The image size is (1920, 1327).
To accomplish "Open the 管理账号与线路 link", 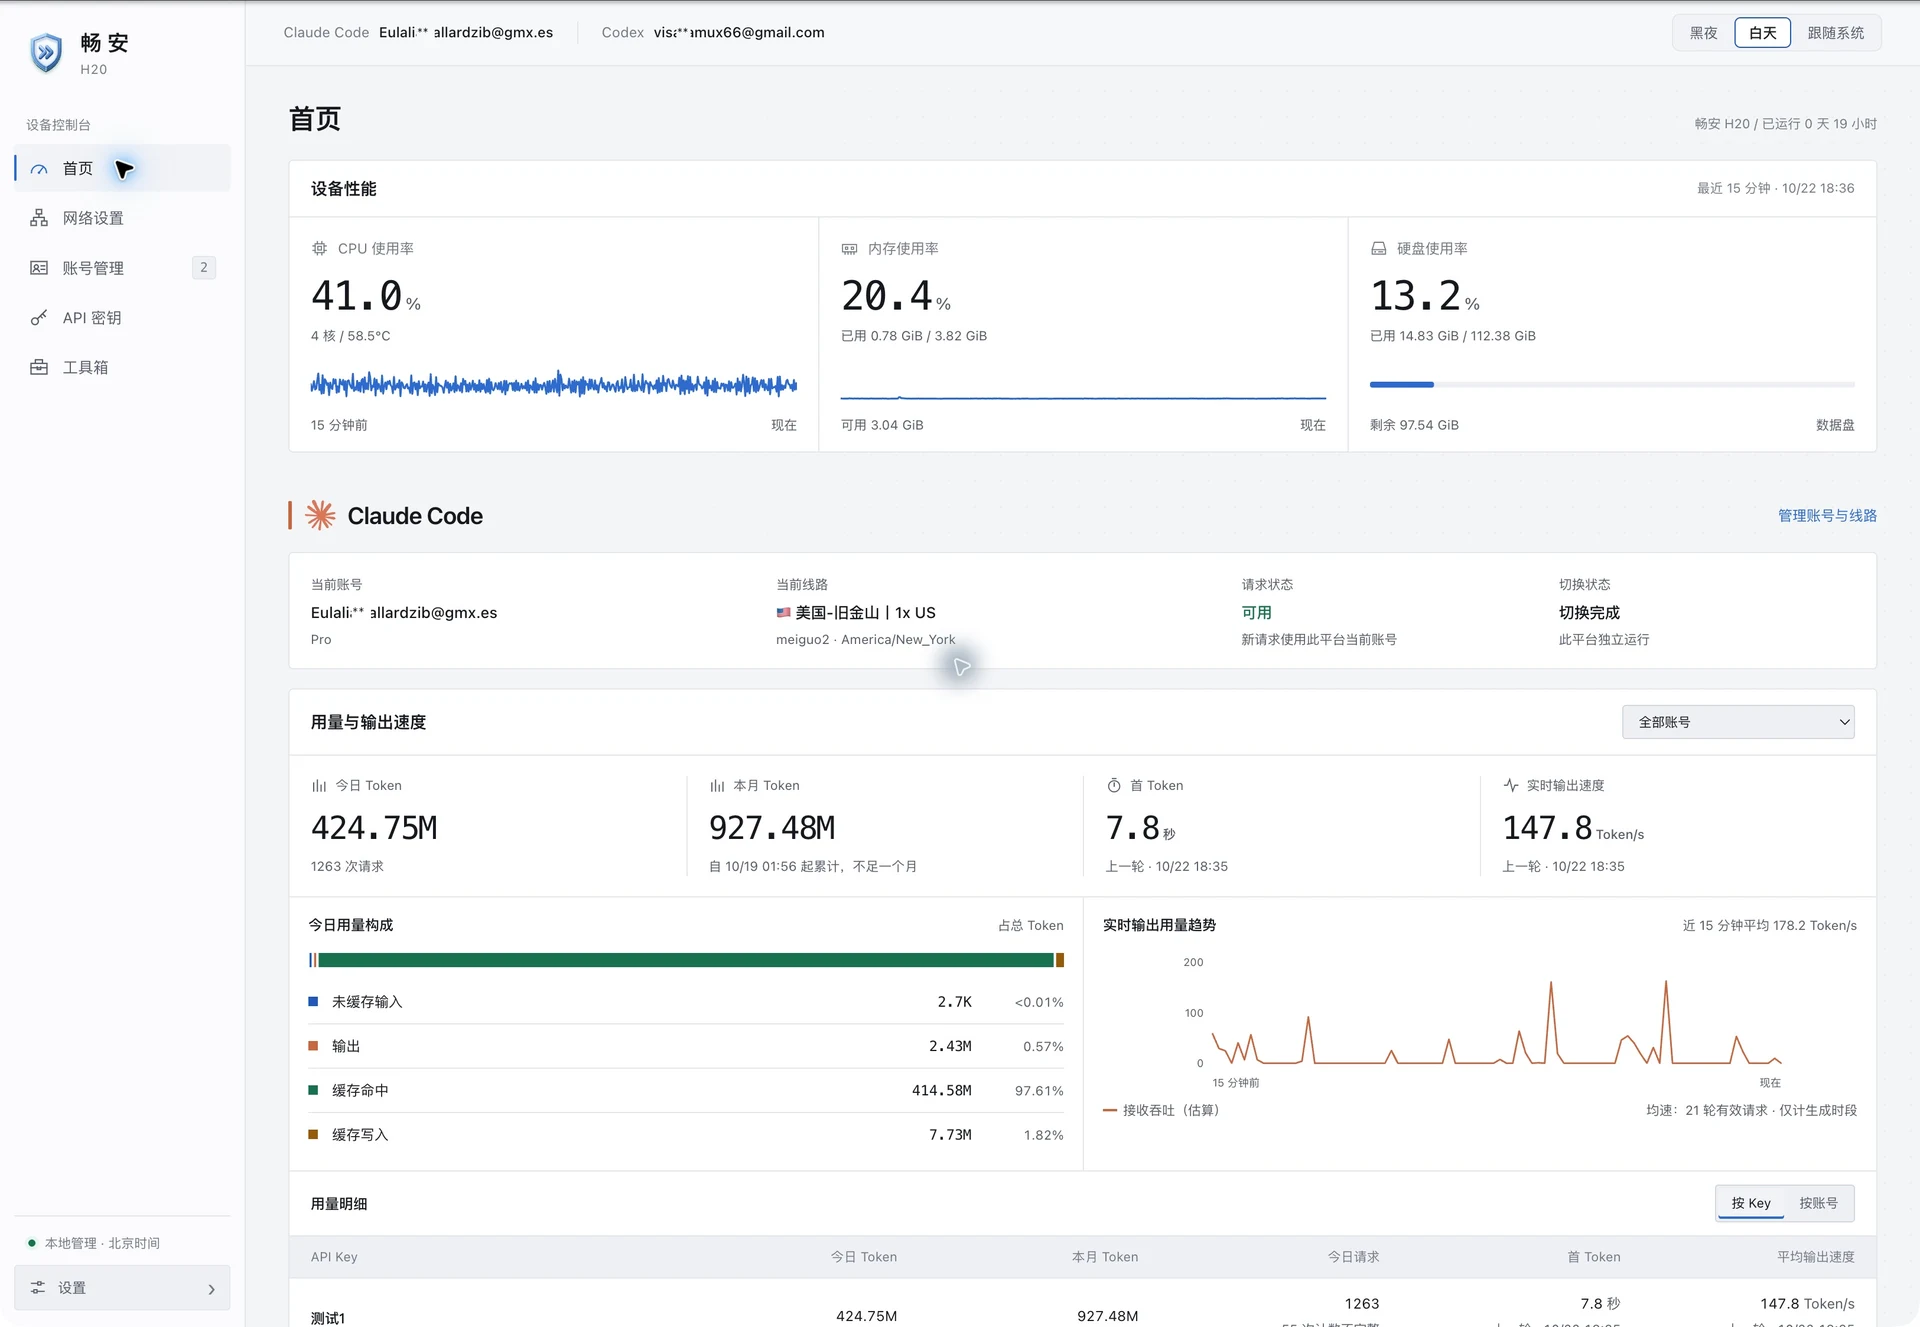I will [1827, 516].
